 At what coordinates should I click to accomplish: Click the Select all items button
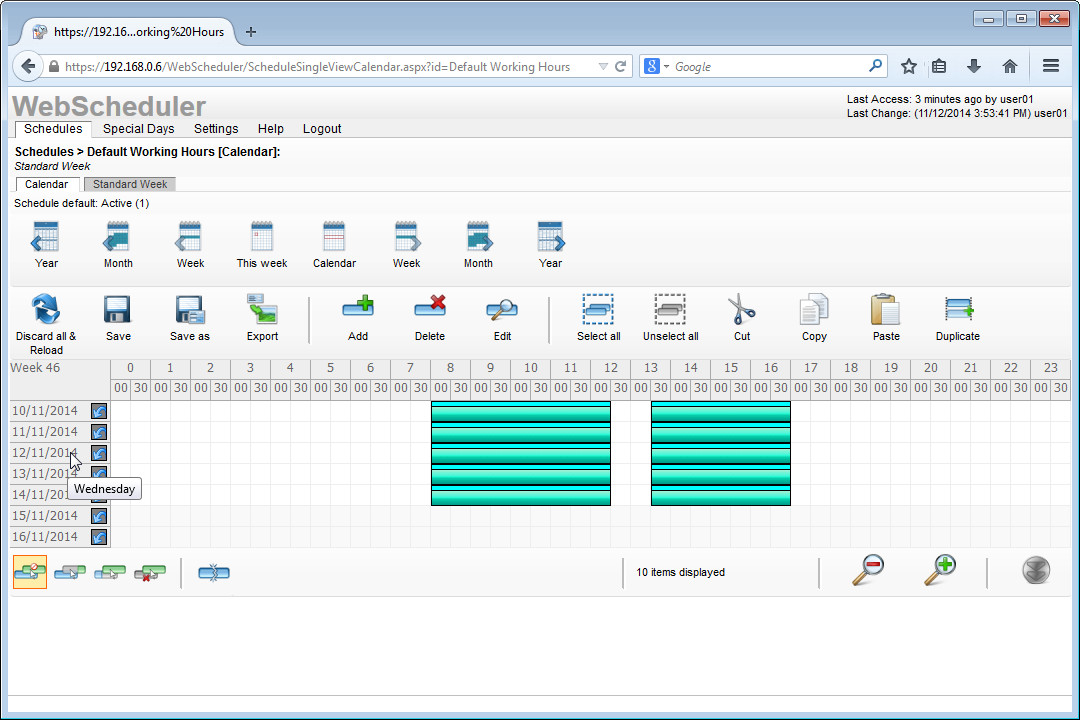pyautogui.click(x=598, y=310)
